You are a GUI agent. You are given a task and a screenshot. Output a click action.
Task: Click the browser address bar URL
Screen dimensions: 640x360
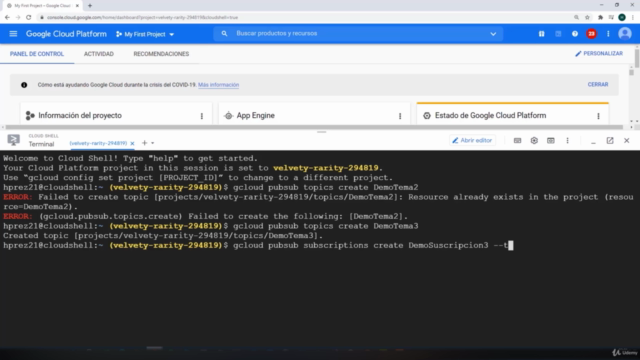coord(142,18)
